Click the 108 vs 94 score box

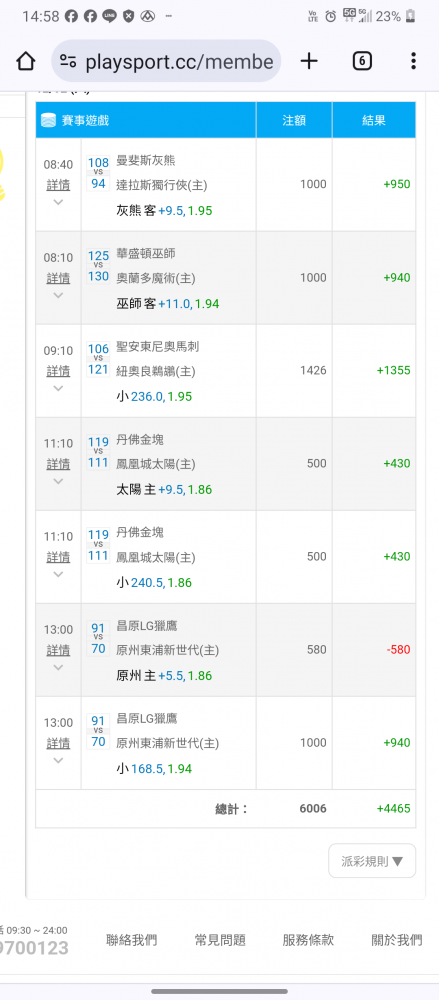click(98, 173)
